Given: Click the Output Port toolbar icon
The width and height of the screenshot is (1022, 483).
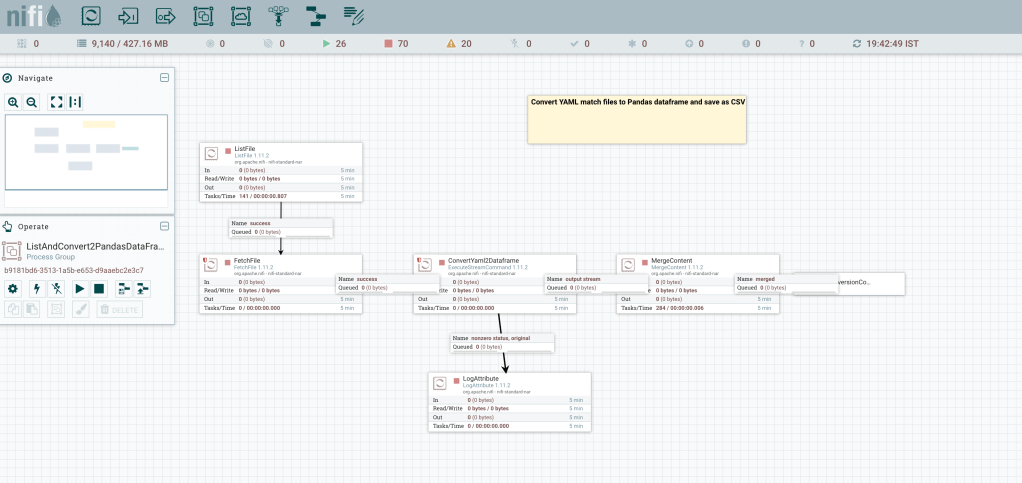Looking at the screenshot, I should (166, 16).
